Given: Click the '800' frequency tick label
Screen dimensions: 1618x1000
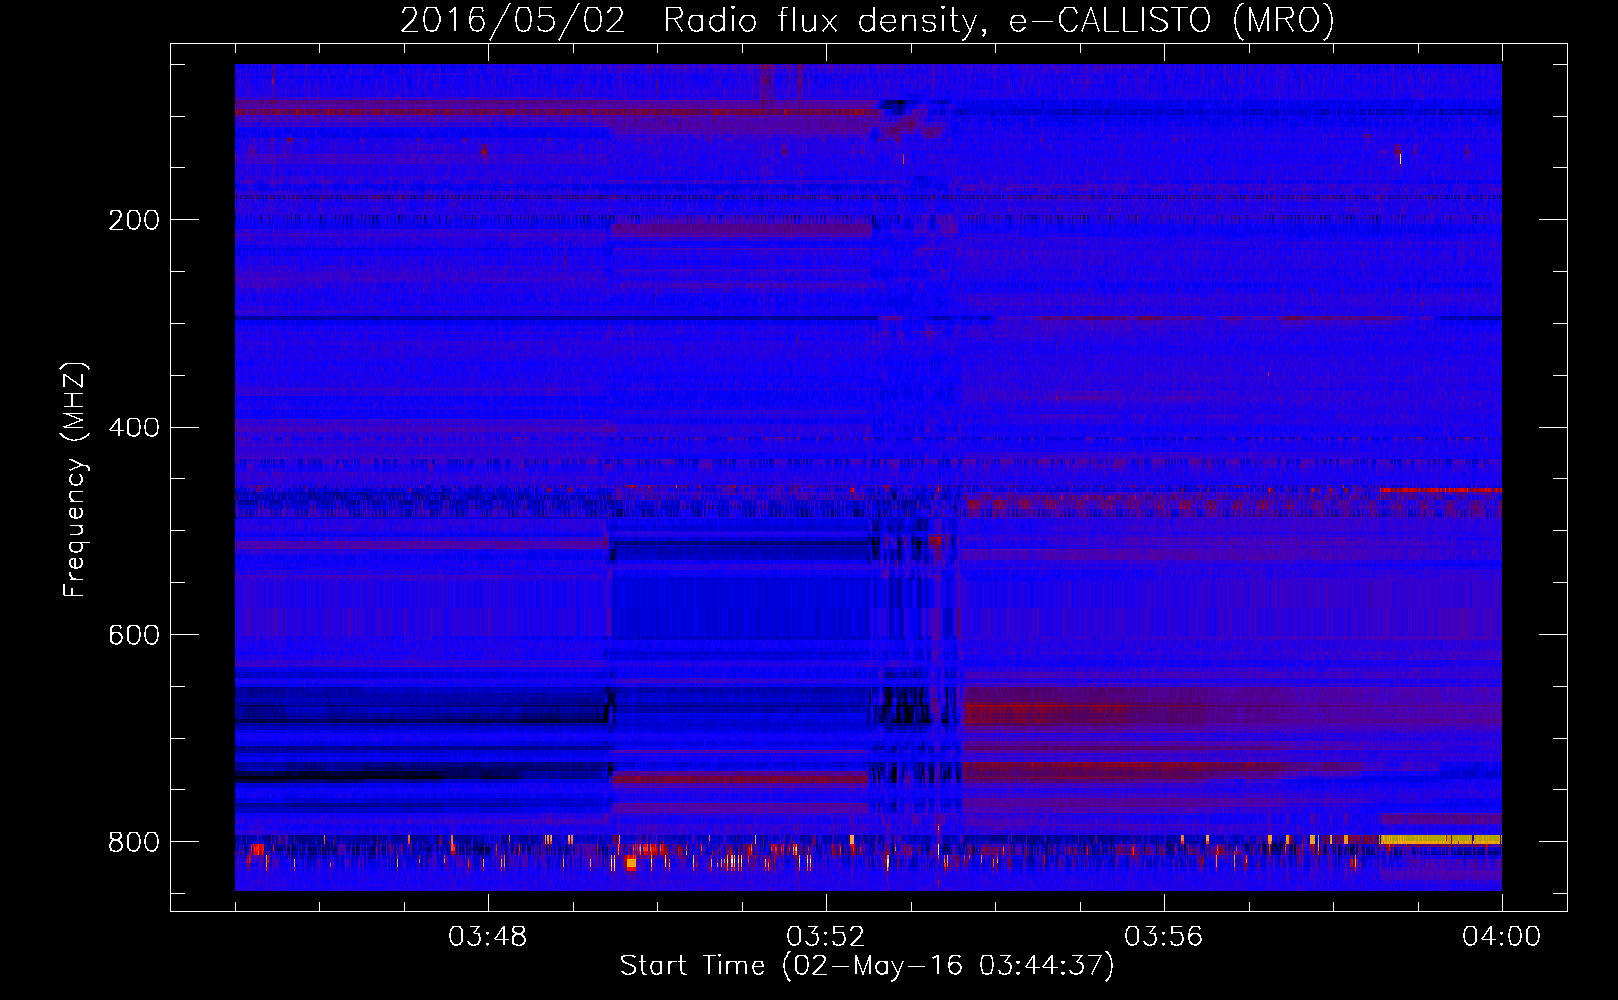Looking at the screenshot, I should [x=134, y=842].
